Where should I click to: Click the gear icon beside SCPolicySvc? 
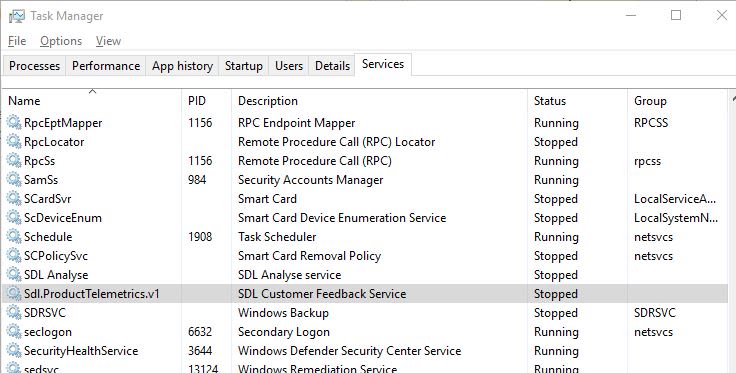[14, 256]
